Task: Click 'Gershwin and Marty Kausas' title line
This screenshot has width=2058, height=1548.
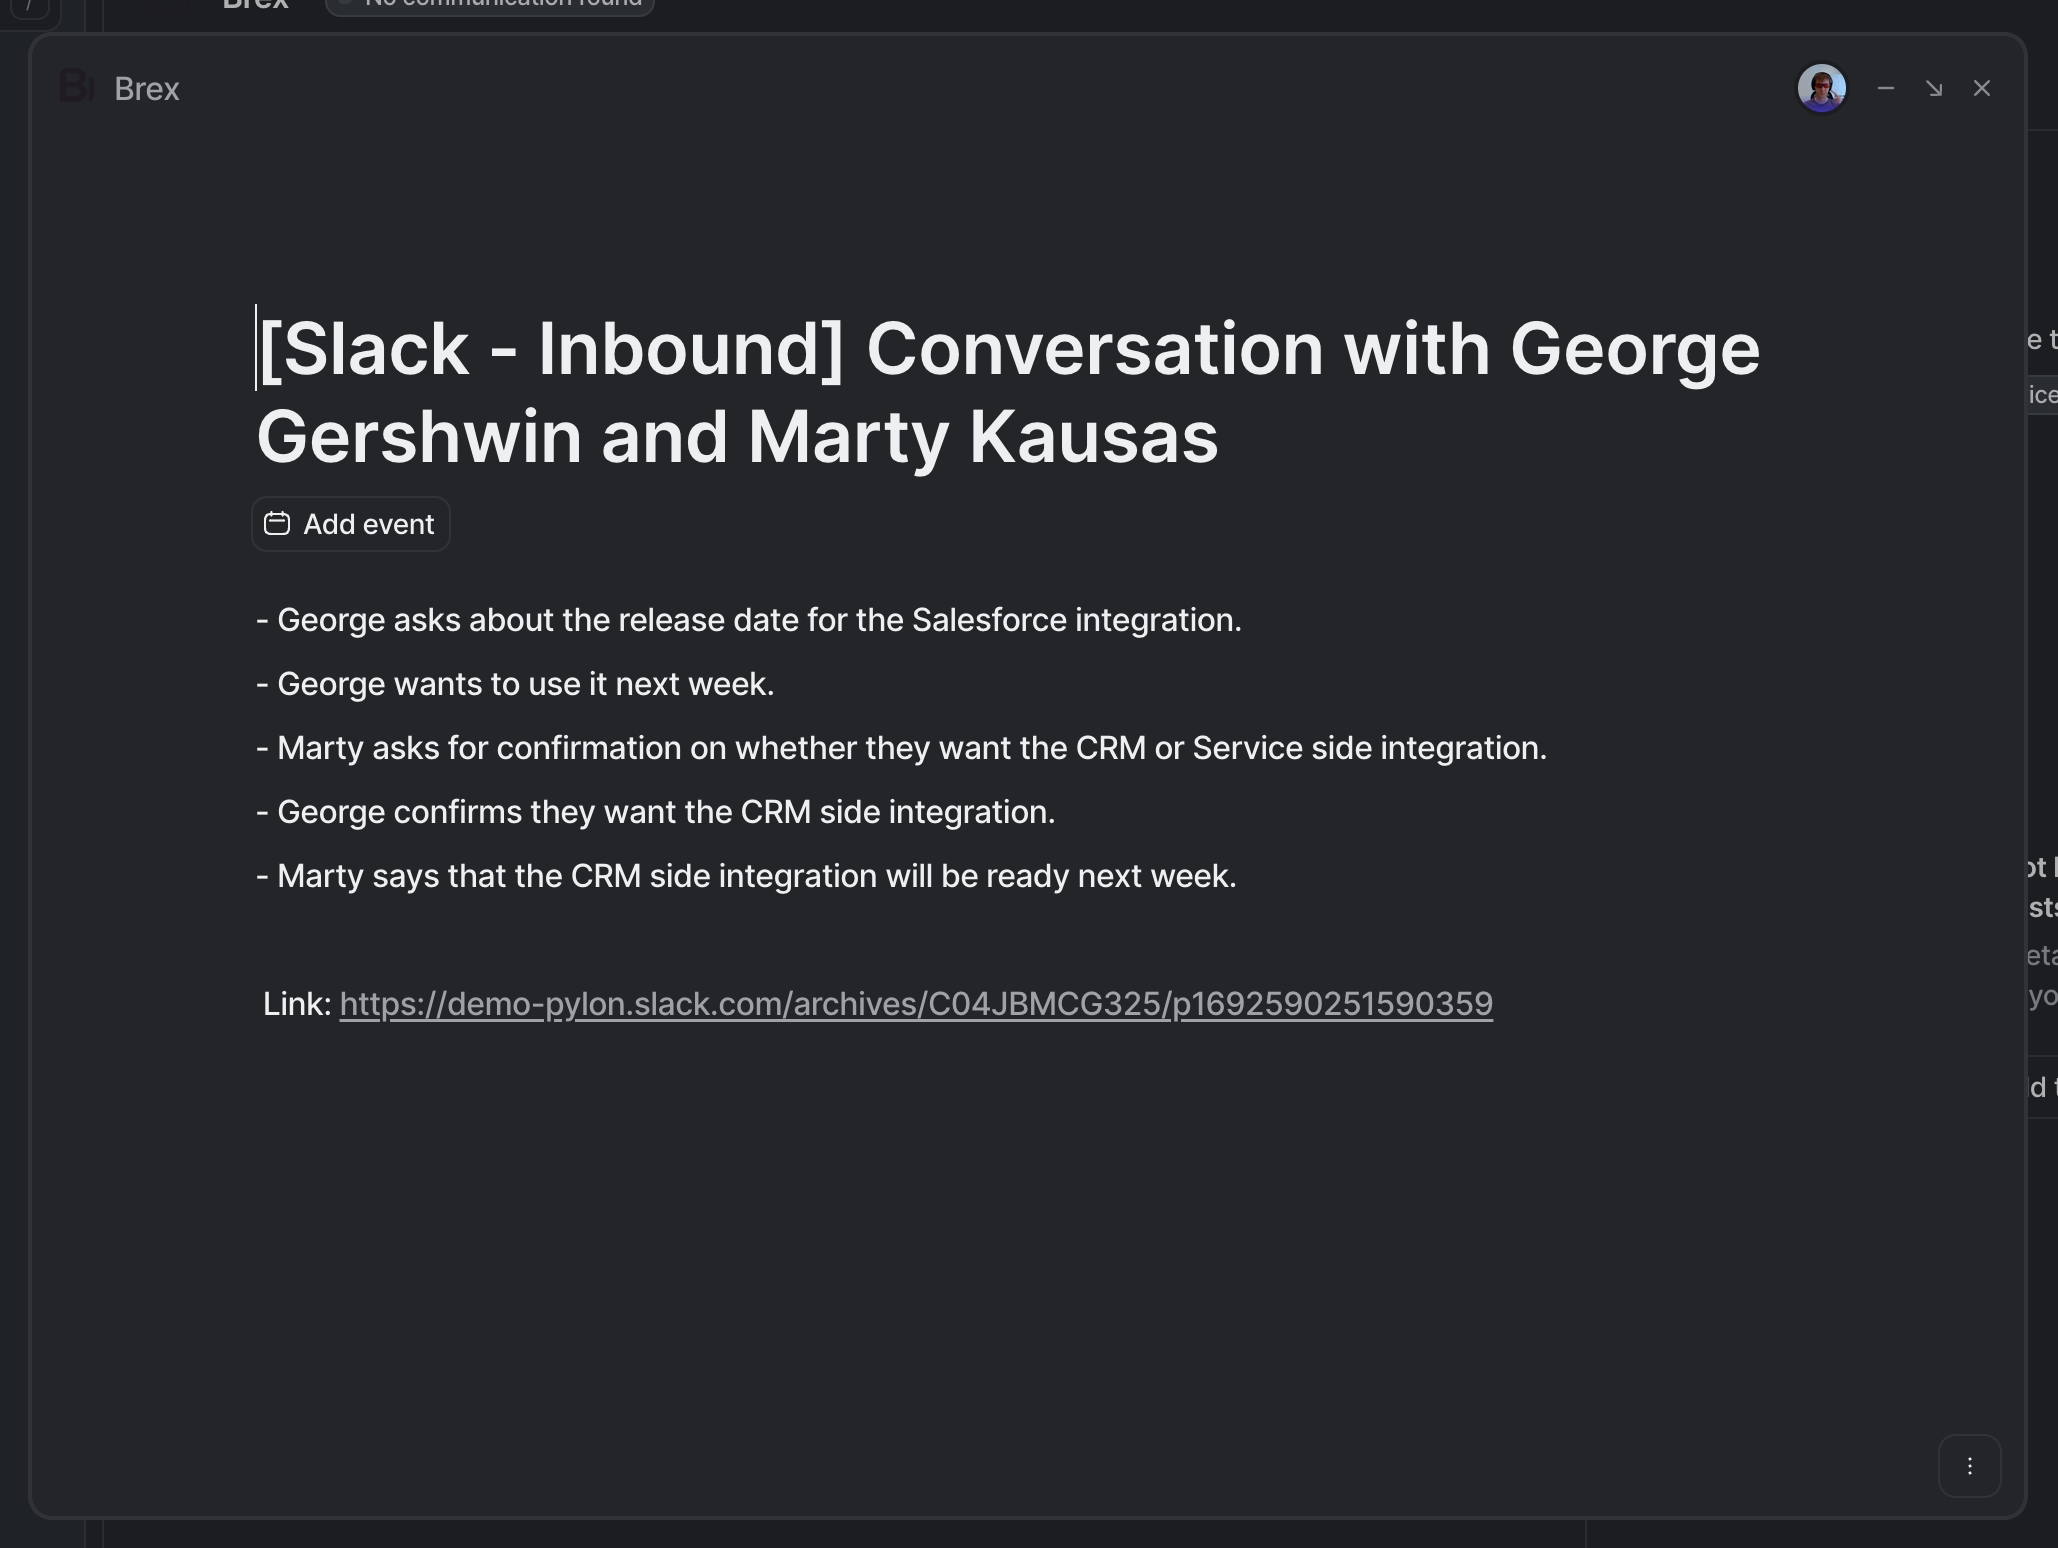Action: (737, 438)
